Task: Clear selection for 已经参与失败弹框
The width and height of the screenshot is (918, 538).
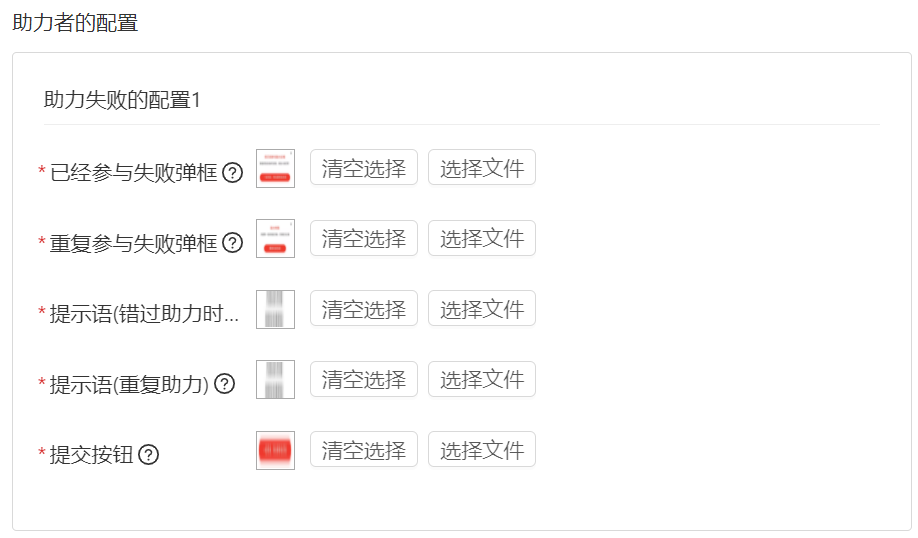Action: pos(363,168)
